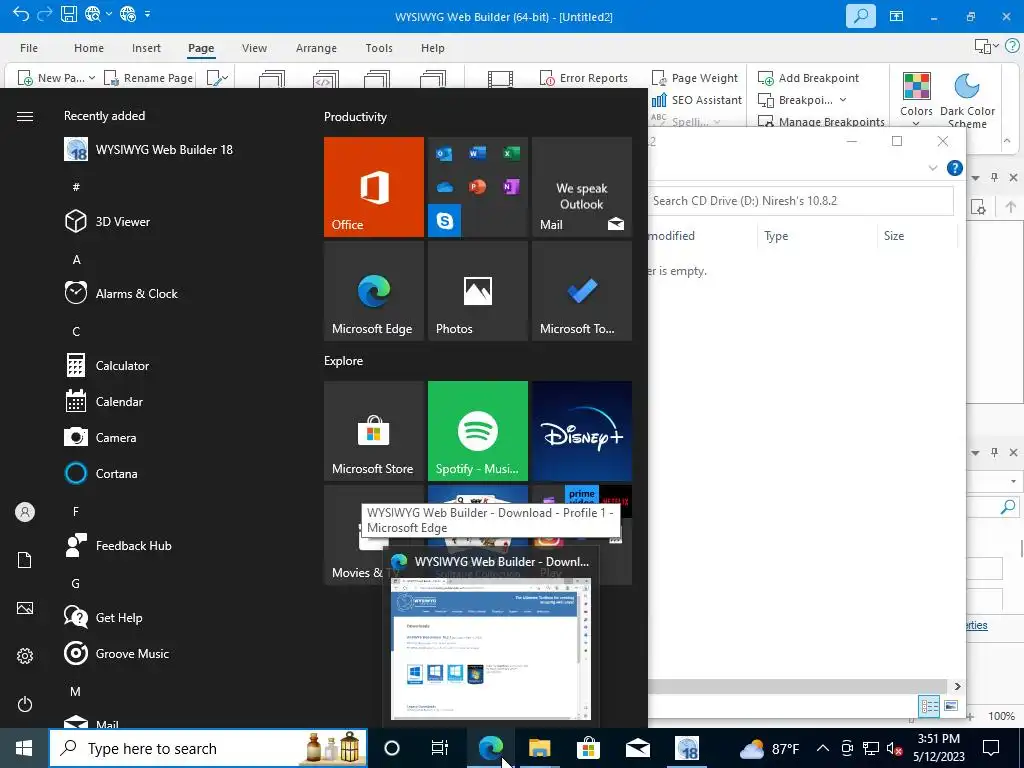1024x768 pixels.
Task: Open user account icon in Start menu
Action: click(x=25, y=512)
